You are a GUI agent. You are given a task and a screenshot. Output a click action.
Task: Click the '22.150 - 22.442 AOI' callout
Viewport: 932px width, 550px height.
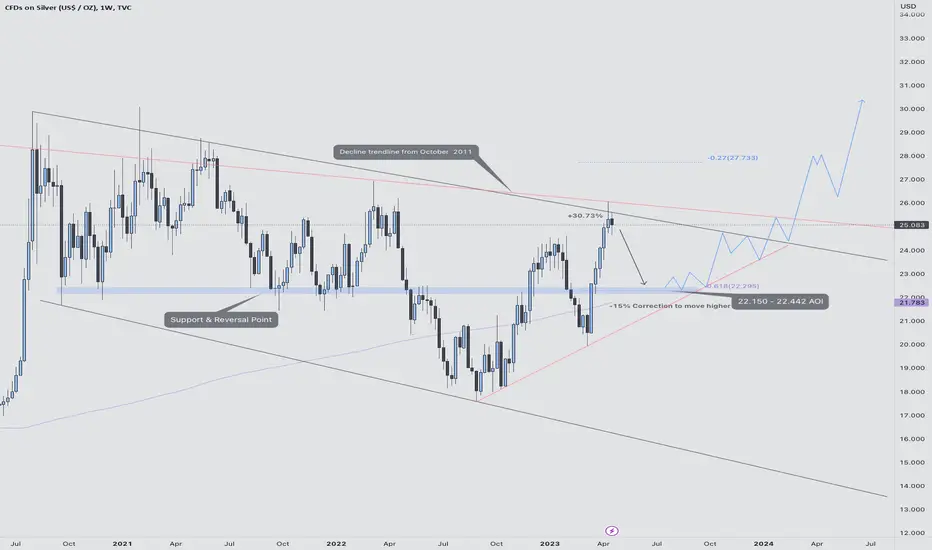780,301
